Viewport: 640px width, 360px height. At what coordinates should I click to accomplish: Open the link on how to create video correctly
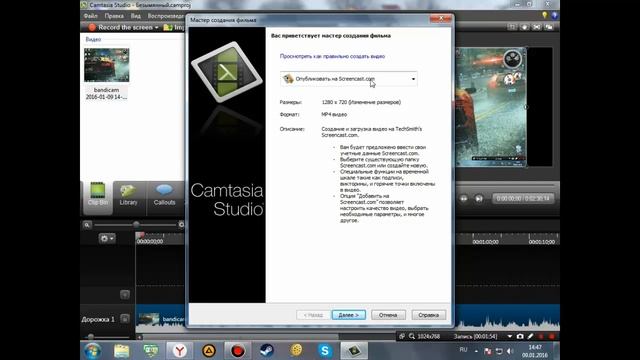coord(332,56)
